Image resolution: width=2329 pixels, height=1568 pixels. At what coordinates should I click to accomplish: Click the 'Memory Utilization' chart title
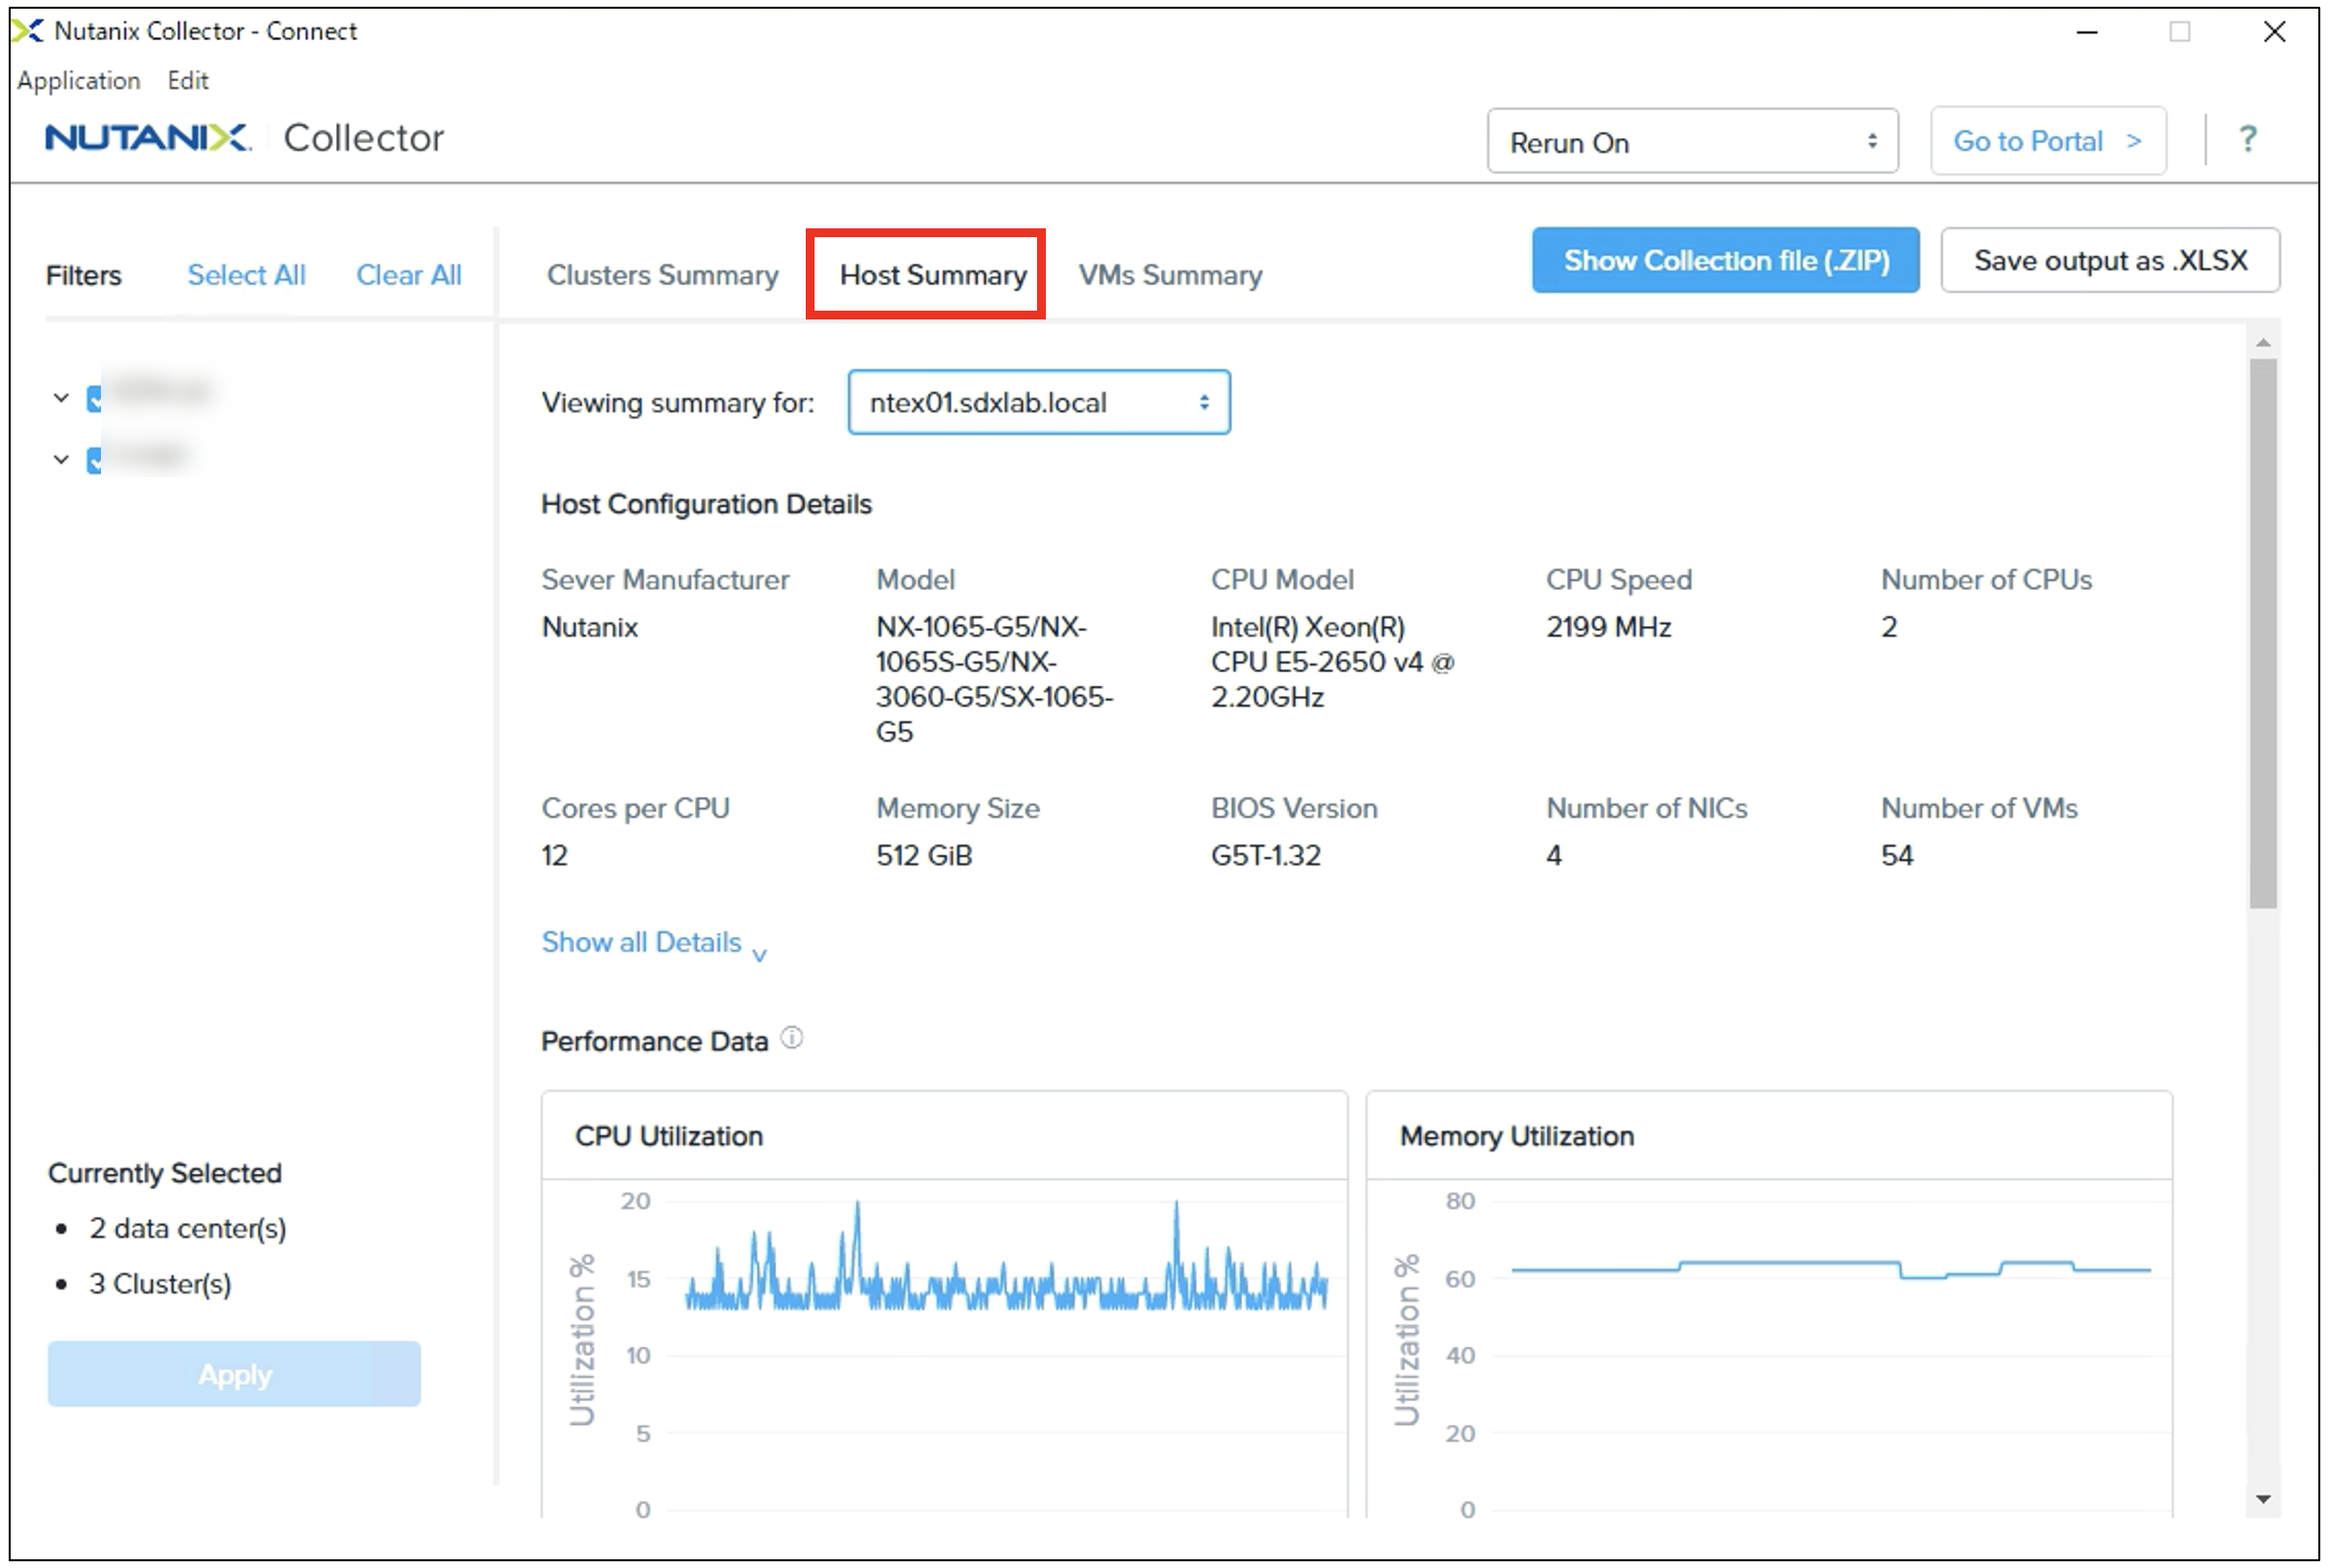click(x=1515, y=1136)
